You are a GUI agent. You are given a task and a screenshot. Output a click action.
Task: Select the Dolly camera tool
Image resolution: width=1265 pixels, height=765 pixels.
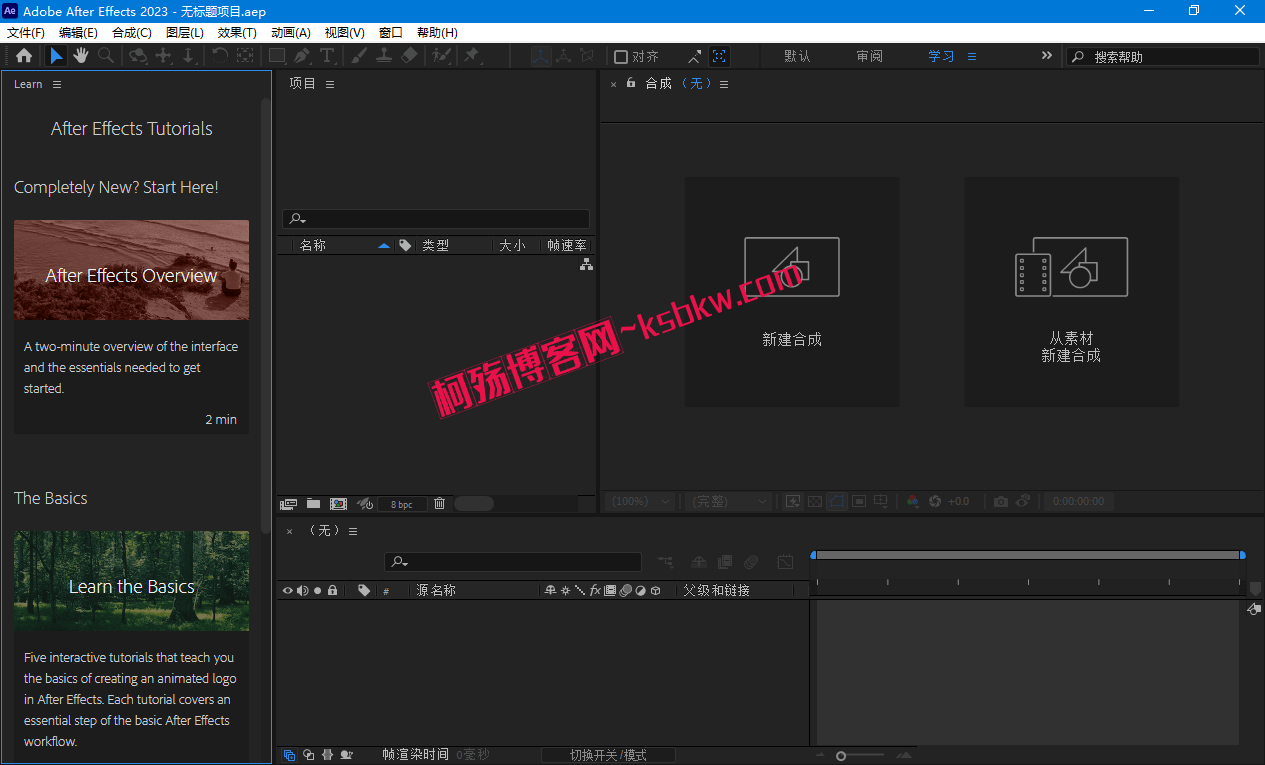(188, 56)
